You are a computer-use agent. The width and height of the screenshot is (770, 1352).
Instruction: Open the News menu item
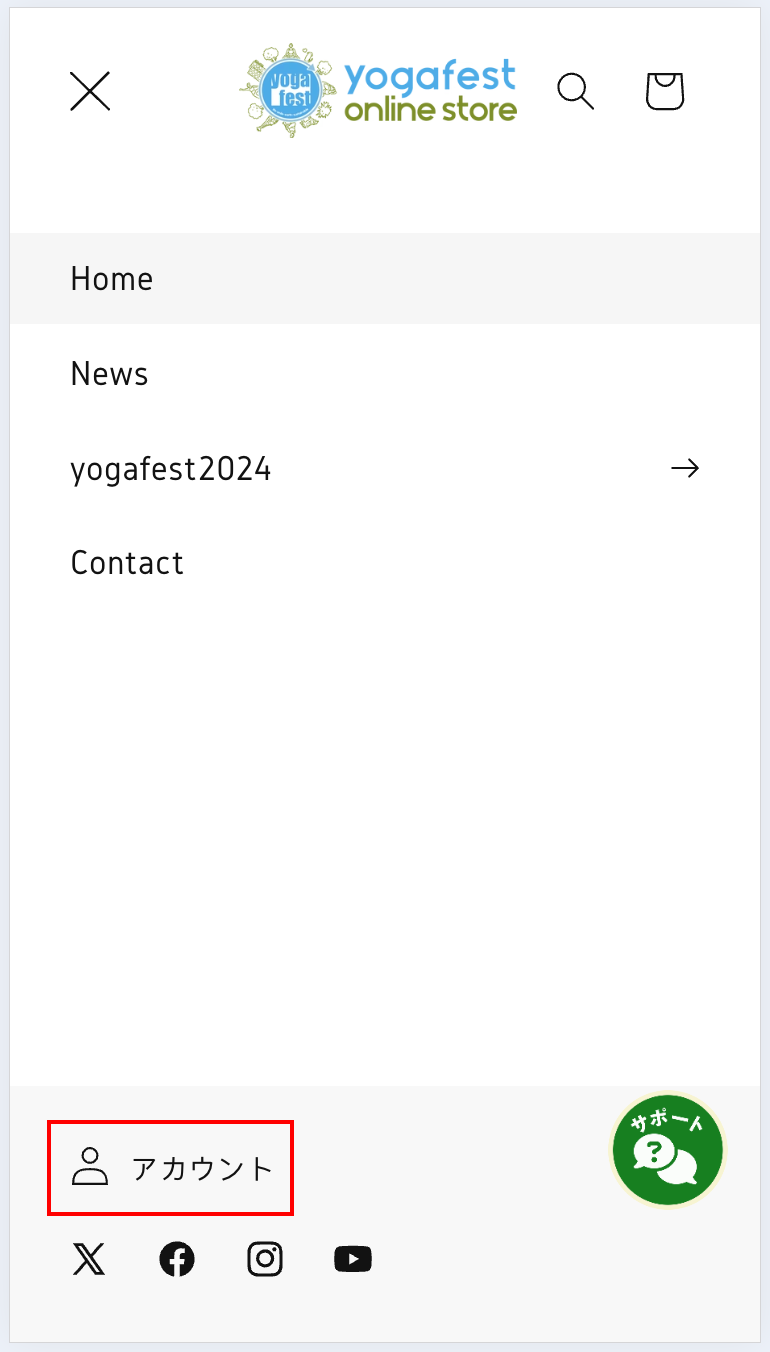point(385,373)
